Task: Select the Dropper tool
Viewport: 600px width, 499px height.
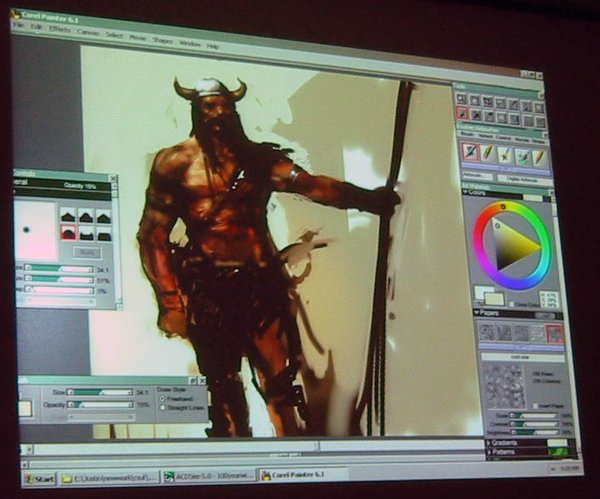Action: (x=488, y=116)
